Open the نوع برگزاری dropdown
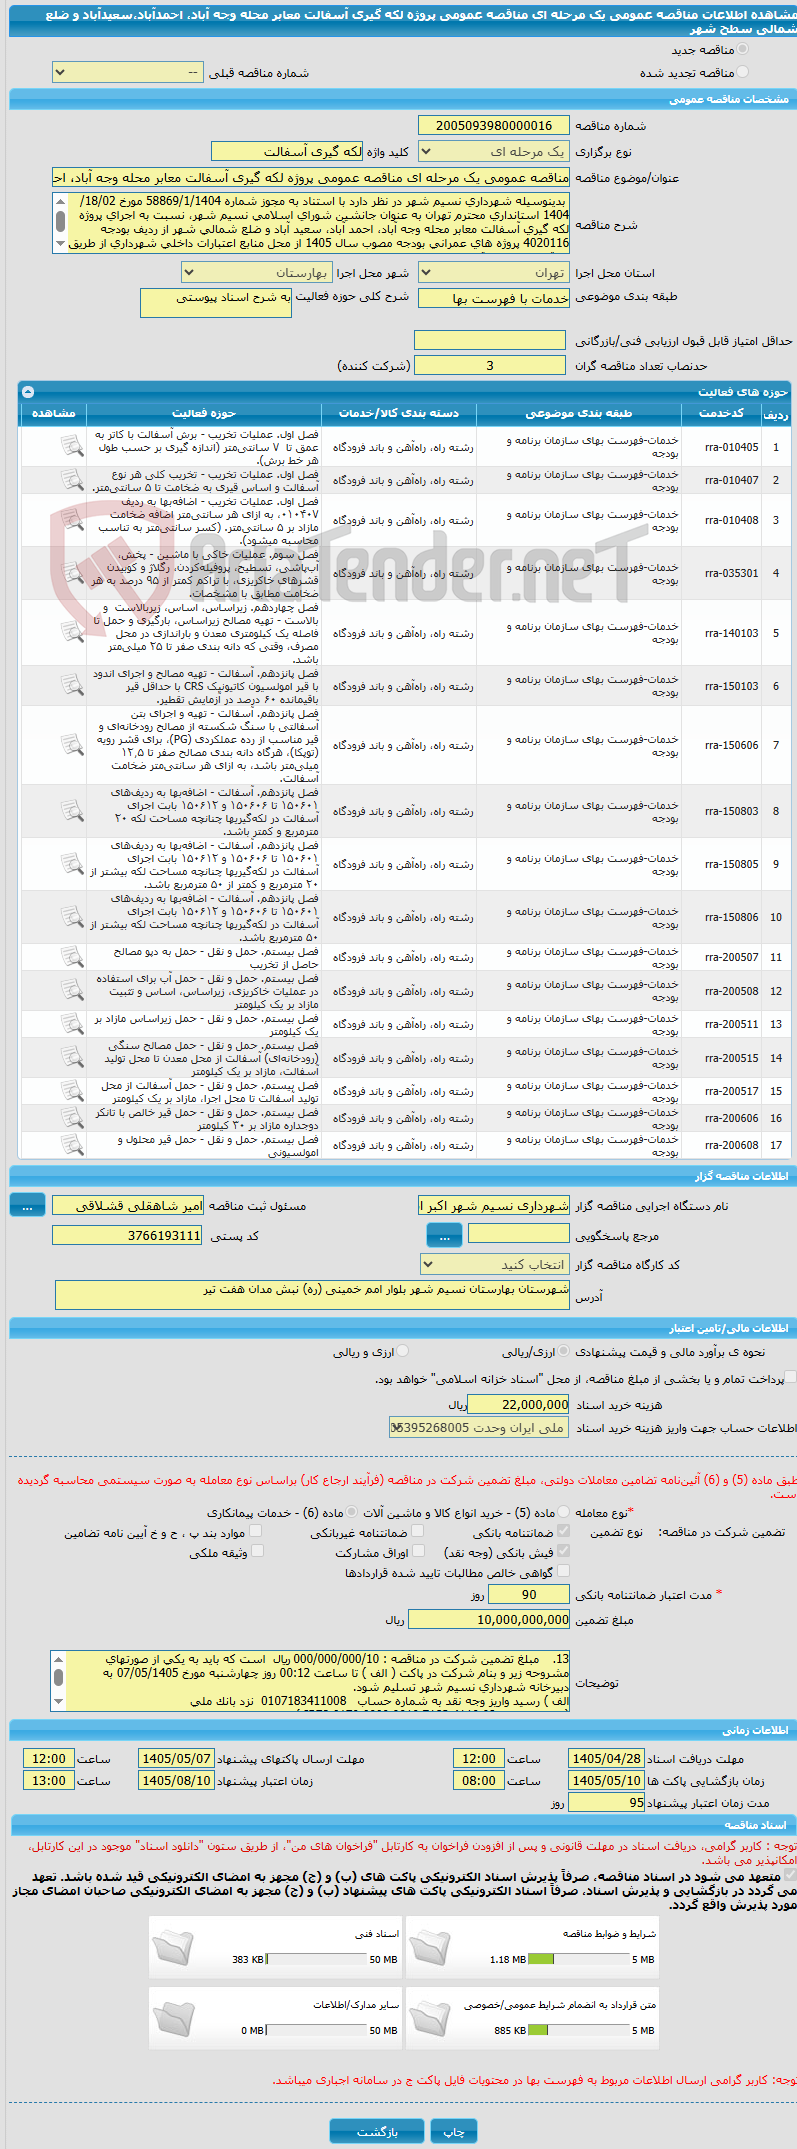This screenshot has width=797, height=2149. [x=493, y=152]
